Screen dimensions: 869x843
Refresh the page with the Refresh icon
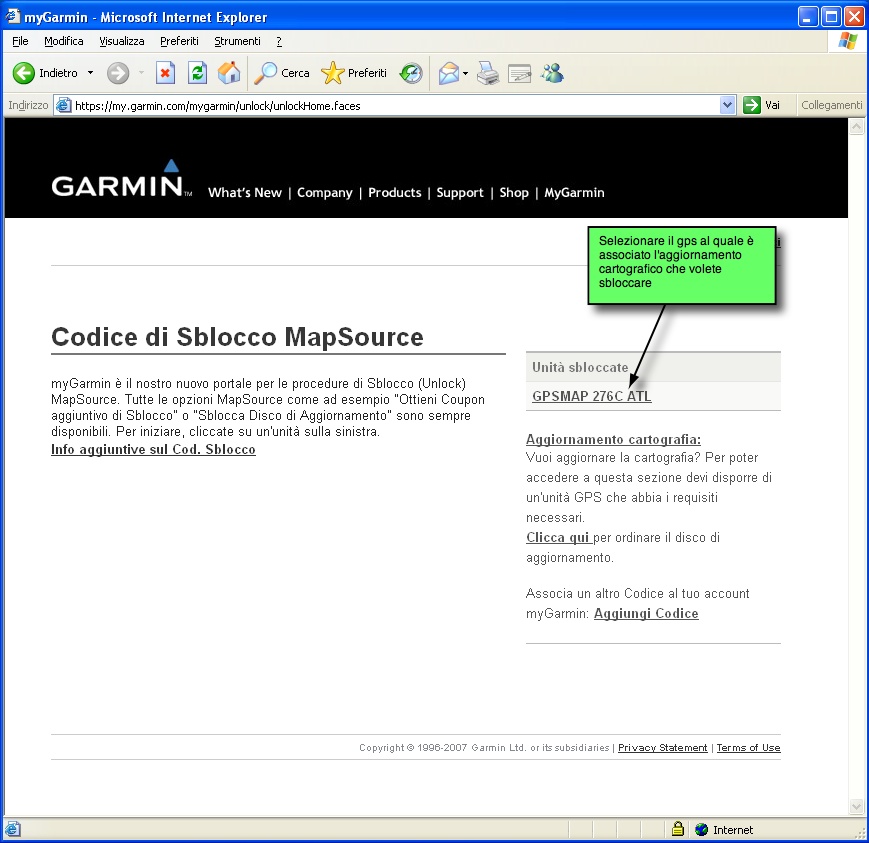pos(198,73)
